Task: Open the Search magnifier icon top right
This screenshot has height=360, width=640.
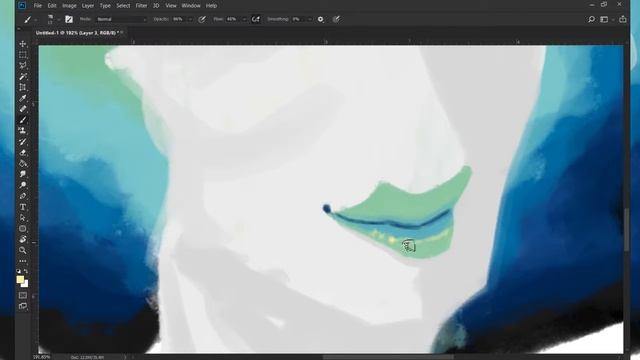Action: (x=591, y=19)
